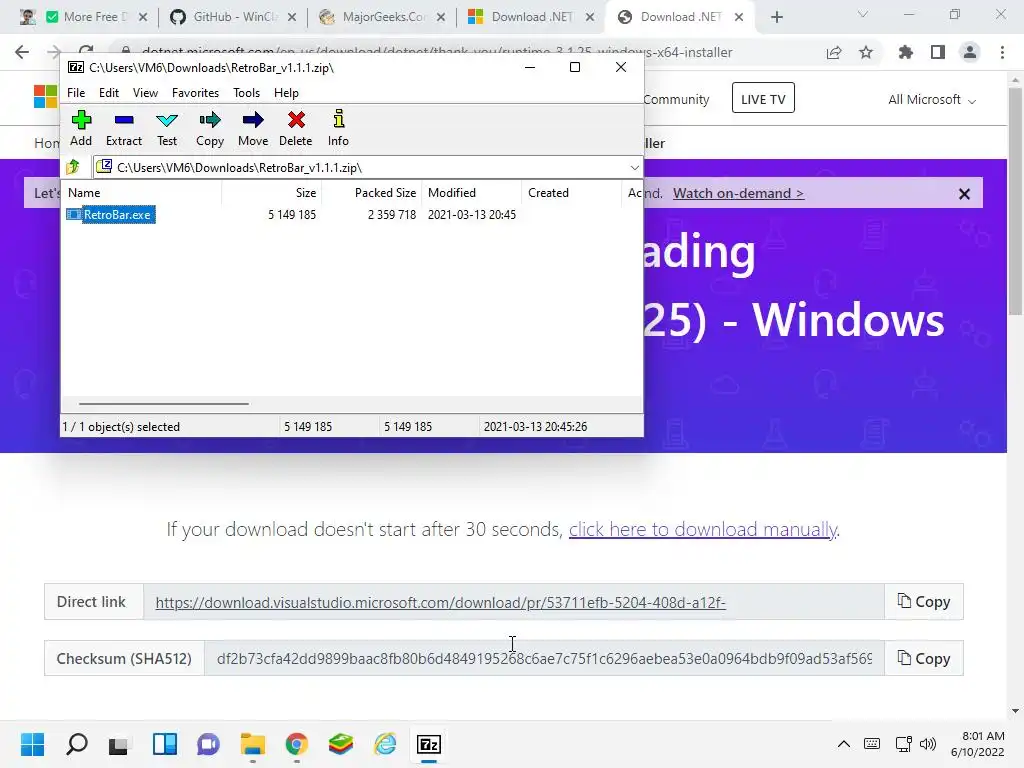The width and height of the screenshot is (1024, 768).
Task: Follow the Watch on-demand link
Action: [739, 193]
